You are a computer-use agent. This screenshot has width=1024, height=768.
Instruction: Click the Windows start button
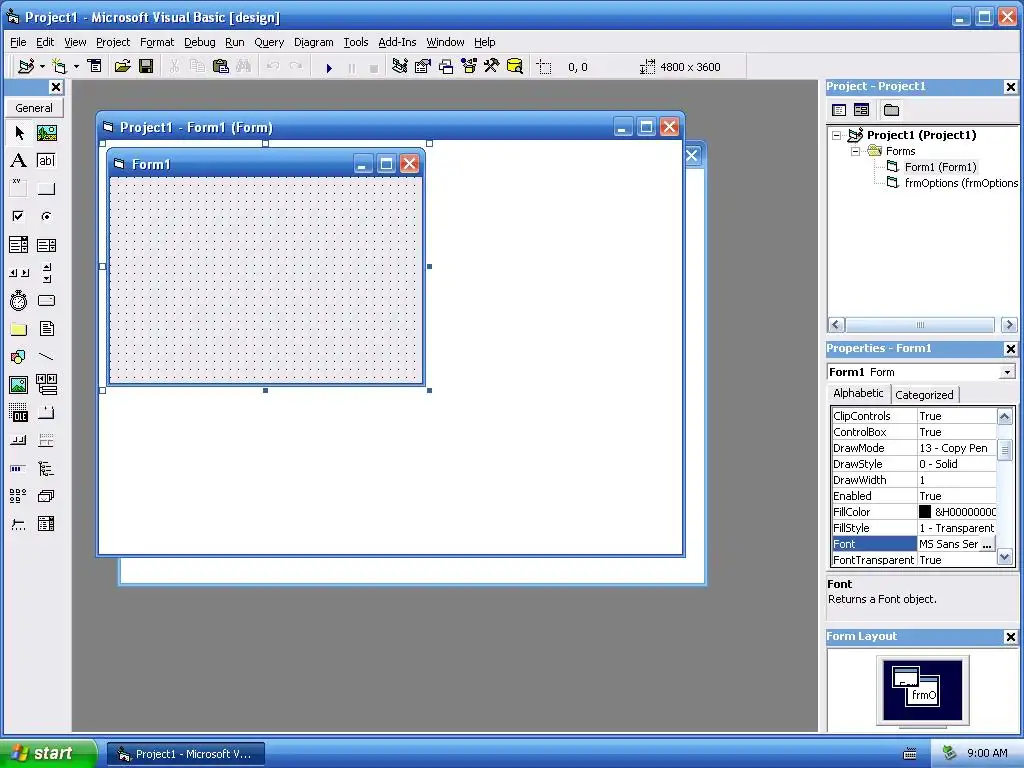click(x=48, y=754)
